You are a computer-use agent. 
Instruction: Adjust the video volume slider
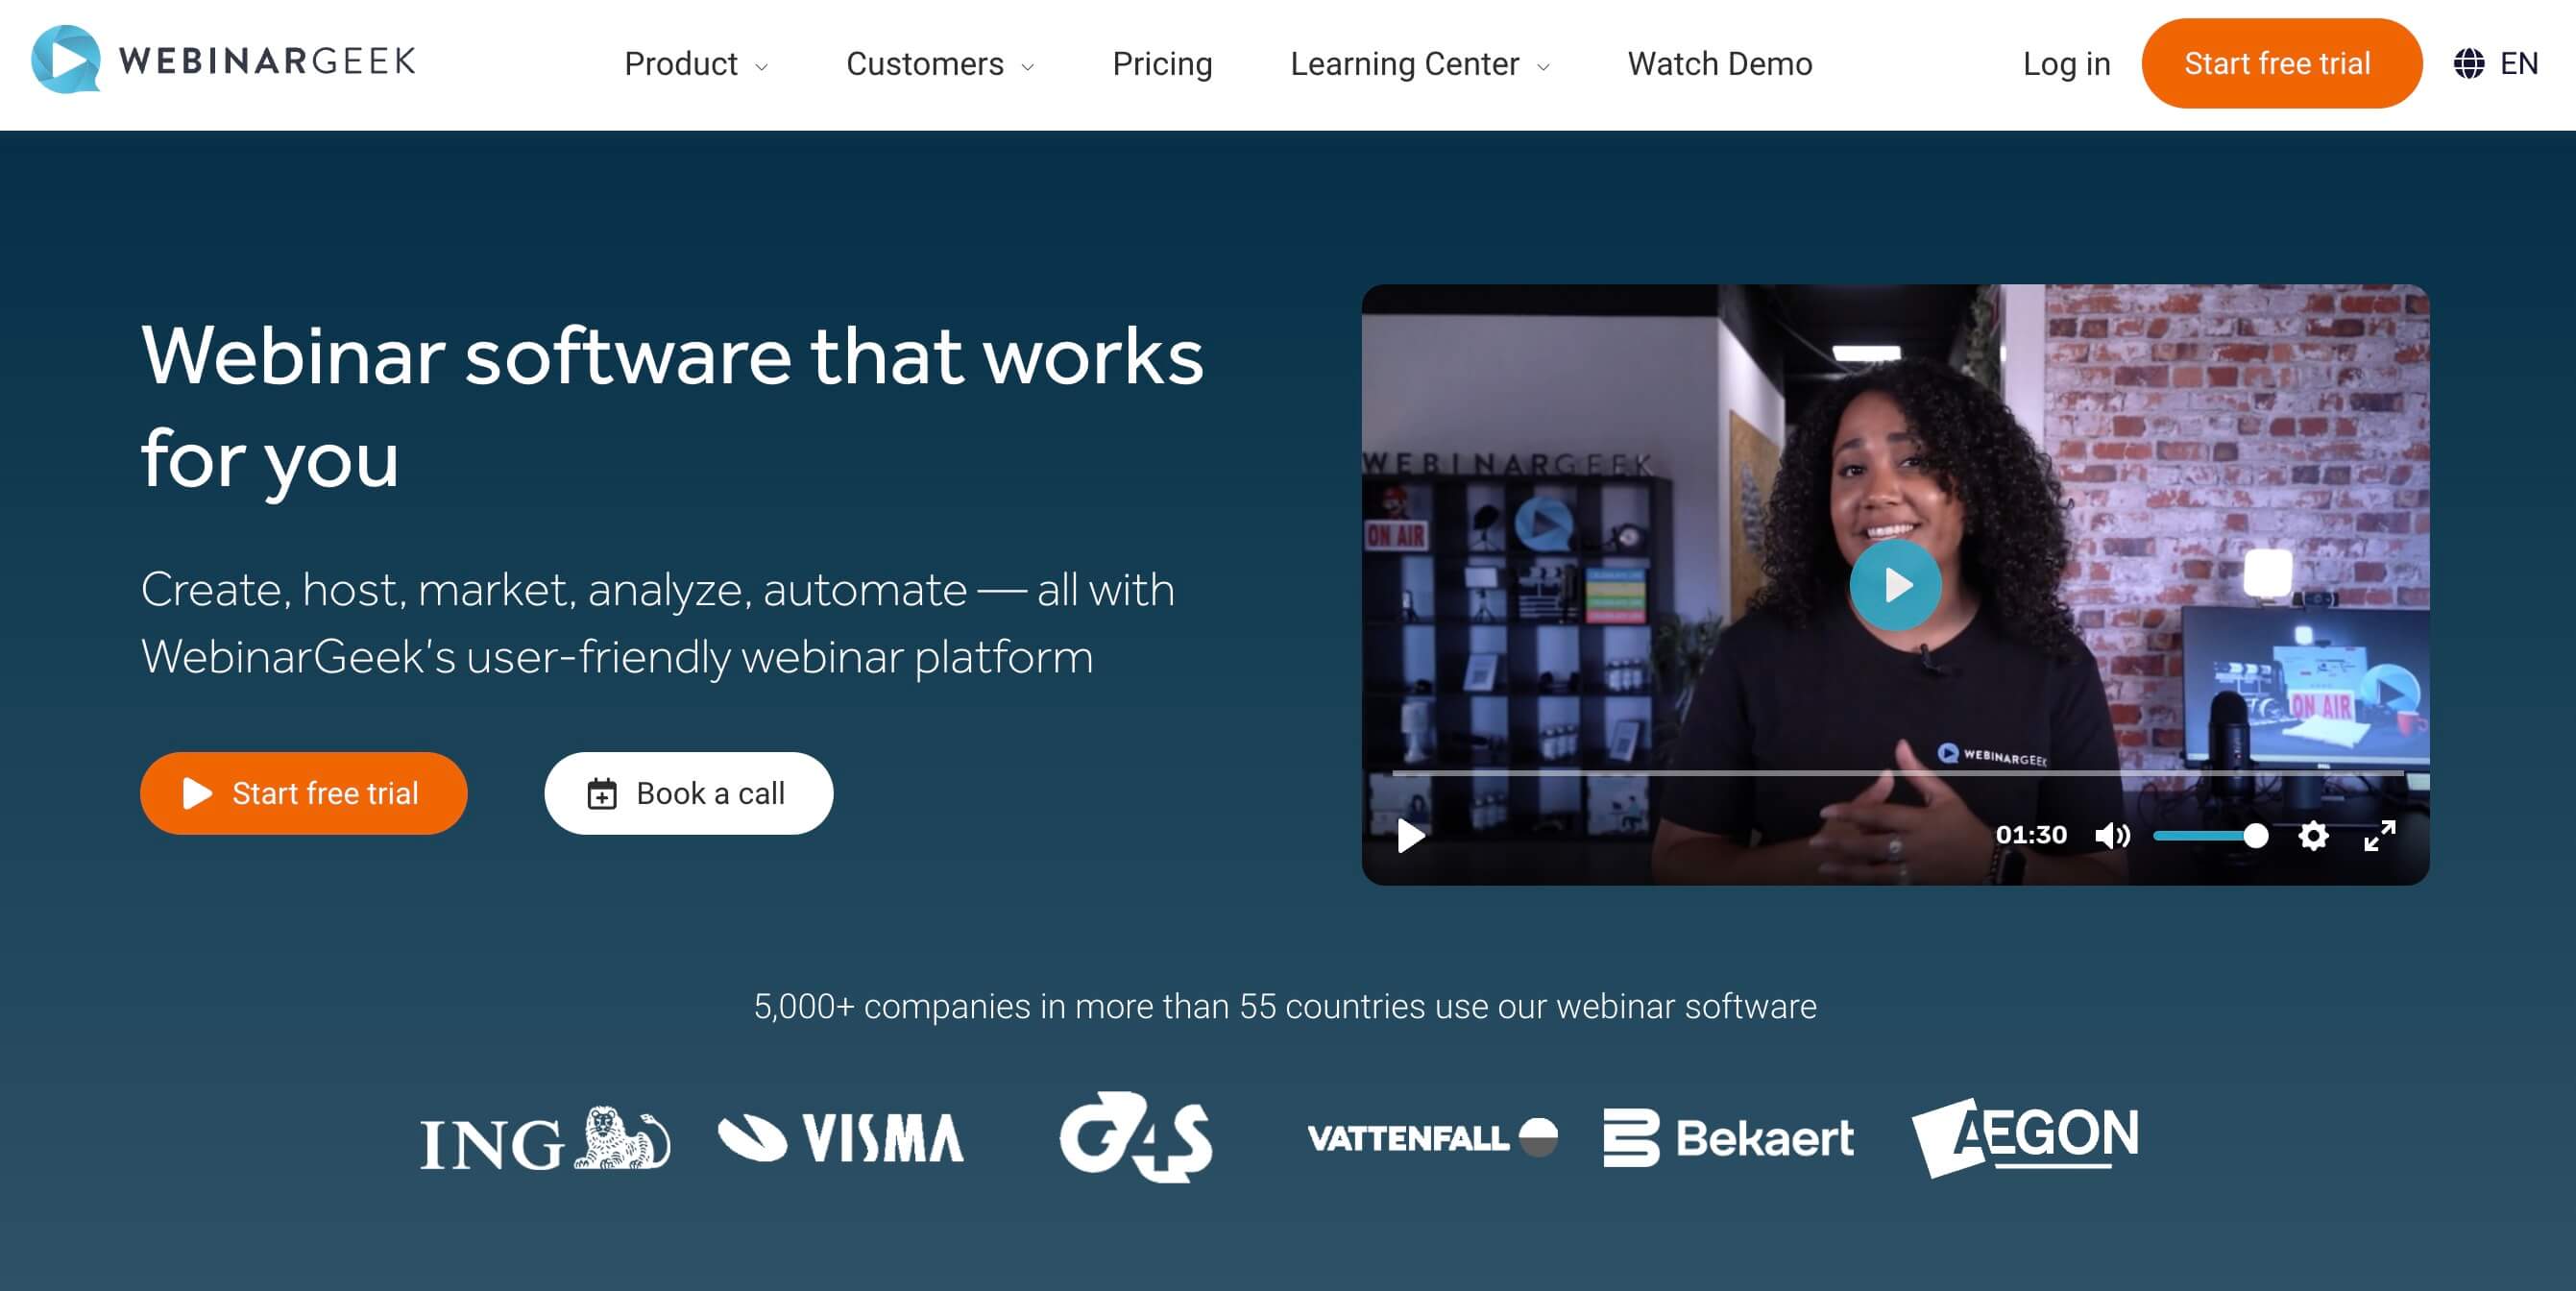tap(2210, 835)
